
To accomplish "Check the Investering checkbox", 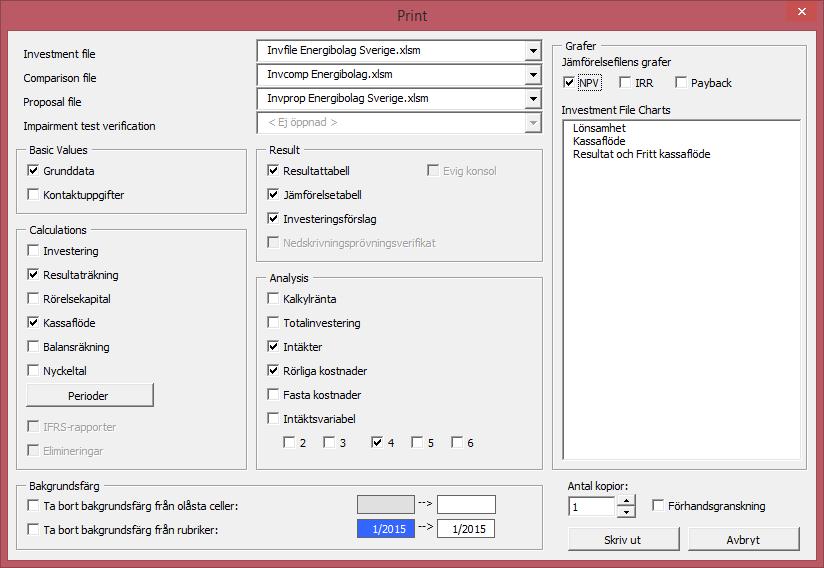I will click(33, 250).
